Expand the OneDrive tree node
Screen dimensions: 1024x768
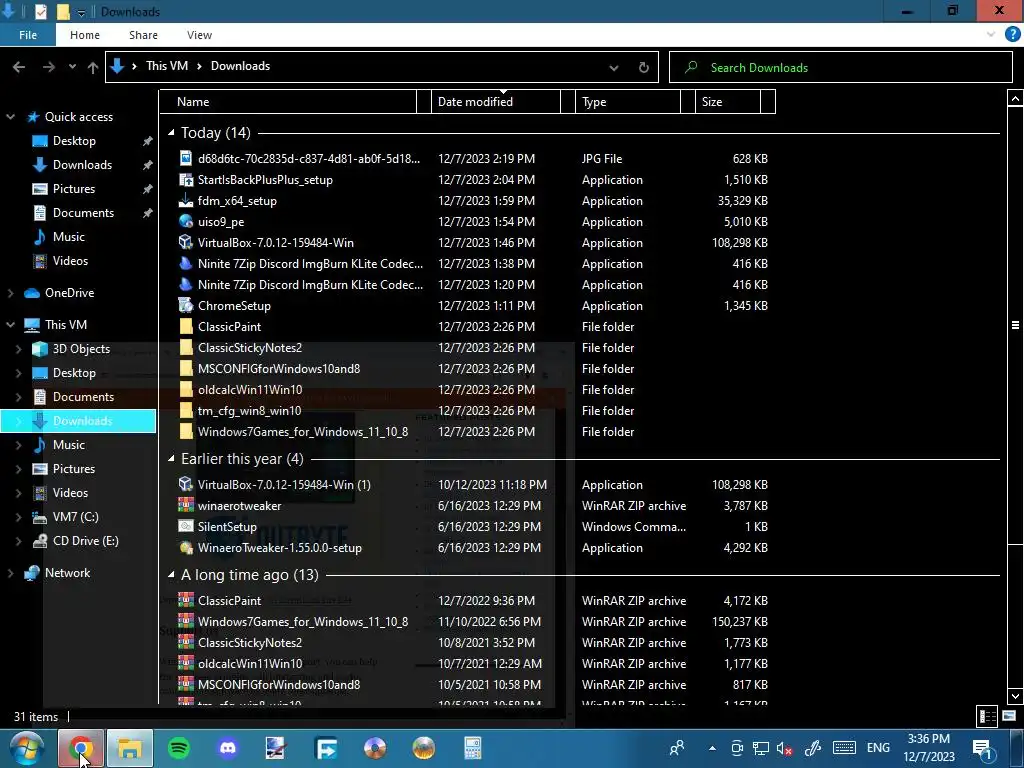pos(10,293)
